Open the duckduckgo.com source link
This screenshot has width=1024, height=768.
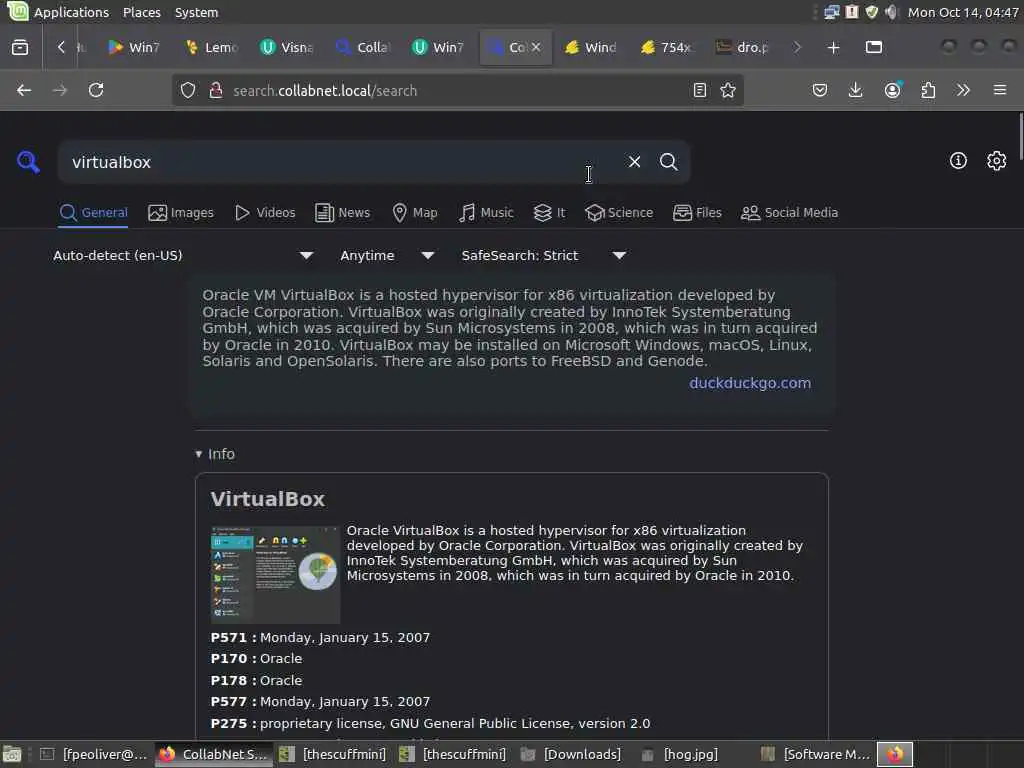coord(750,383)
